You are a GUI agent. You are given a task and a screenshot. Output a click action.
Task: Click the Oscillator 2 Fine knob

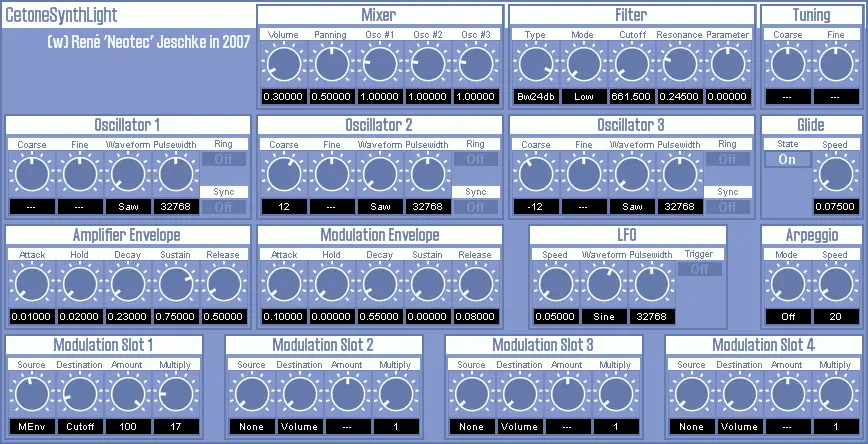(x=331, y=174)
